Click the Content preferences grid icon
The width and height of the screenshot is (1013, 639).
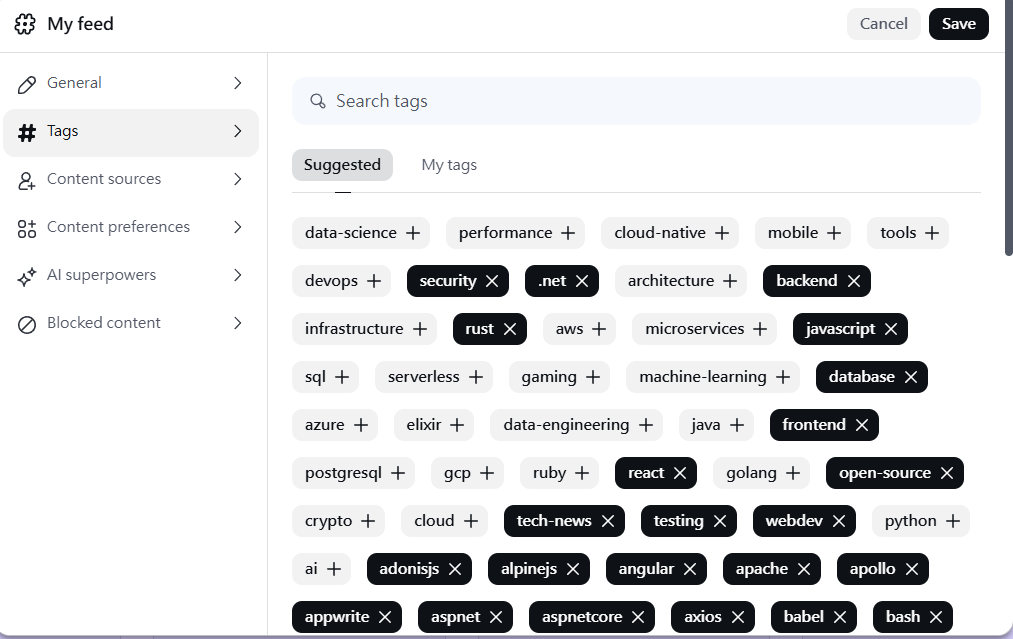pyautogui.click(x=27, y=228)
